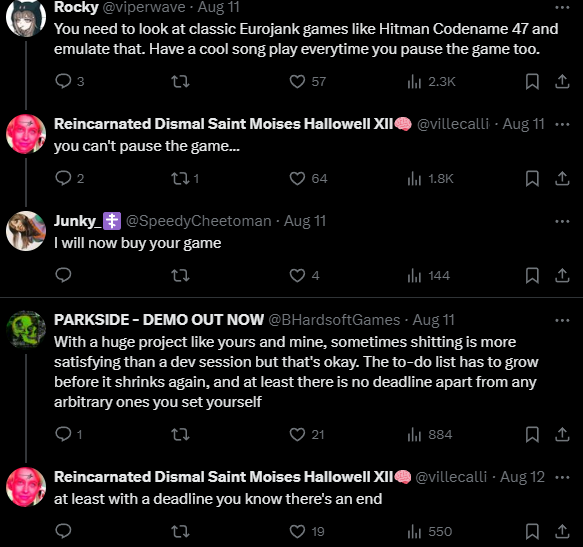Image resolution: width=583 pixels, height=547 pixels.
Task: Repost the "you can't pause the game" tweet
Action: pyautogui.click(x=185, y=178)
